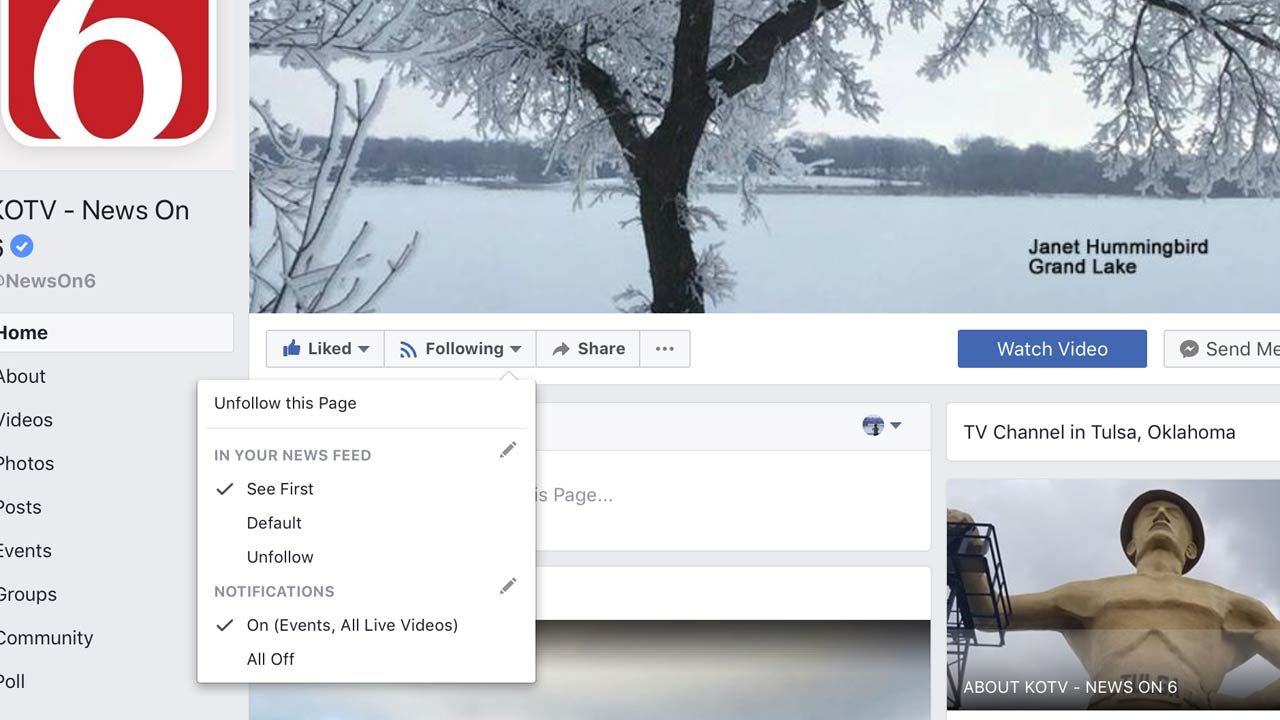Click the Messenger icon on Send Message
The height and width of the screenshot is (720, 1280).
coord(1189,348)
